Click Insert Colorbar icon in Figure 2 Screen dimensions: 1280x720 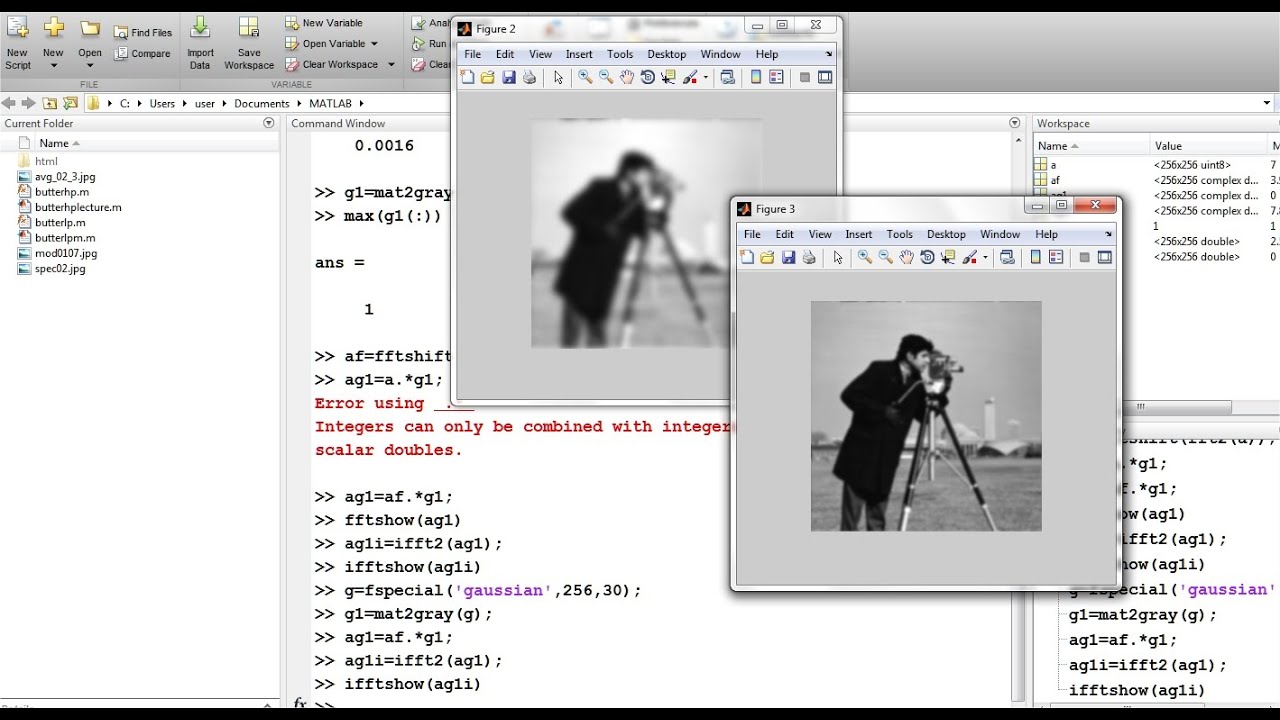[x=756, y=77]
